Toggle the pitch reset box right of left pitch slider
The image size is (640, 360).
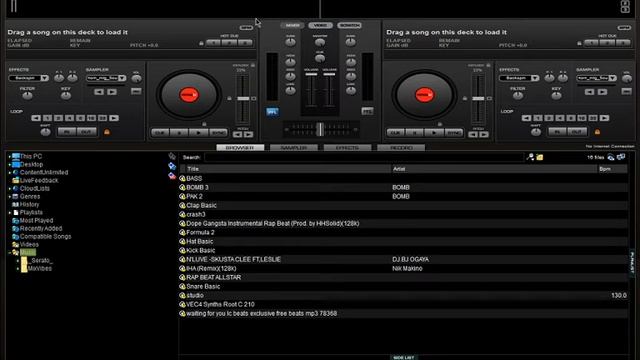pos(254,98)
